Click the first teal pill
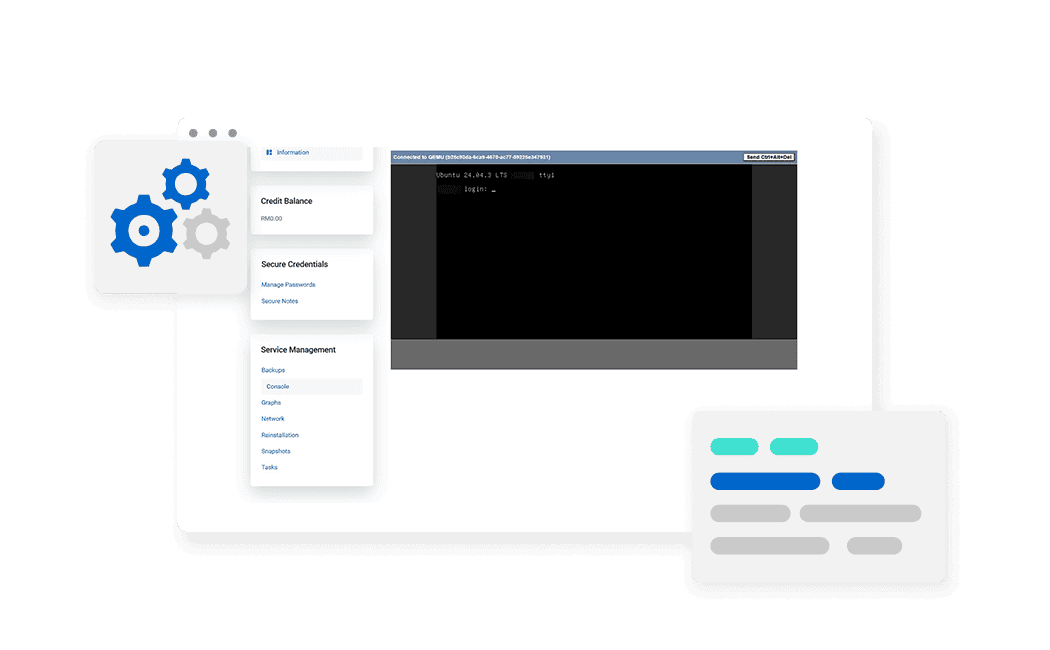The width and height of the screenshot is (1050, 650). click(734, 447)
